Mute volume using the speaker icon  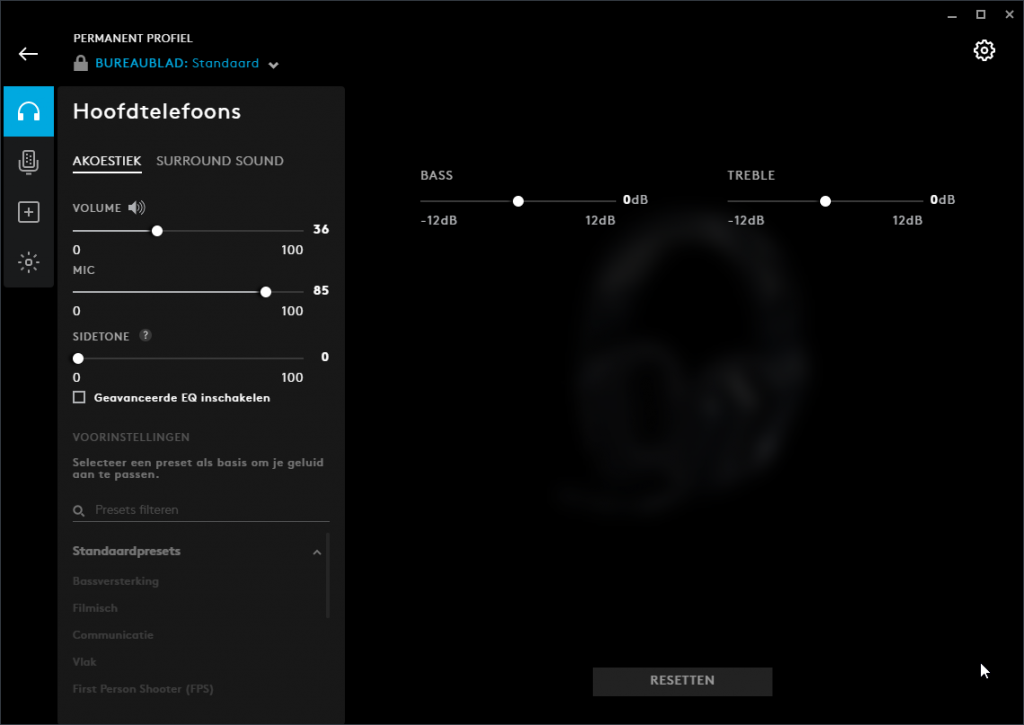tap(137, 208)
